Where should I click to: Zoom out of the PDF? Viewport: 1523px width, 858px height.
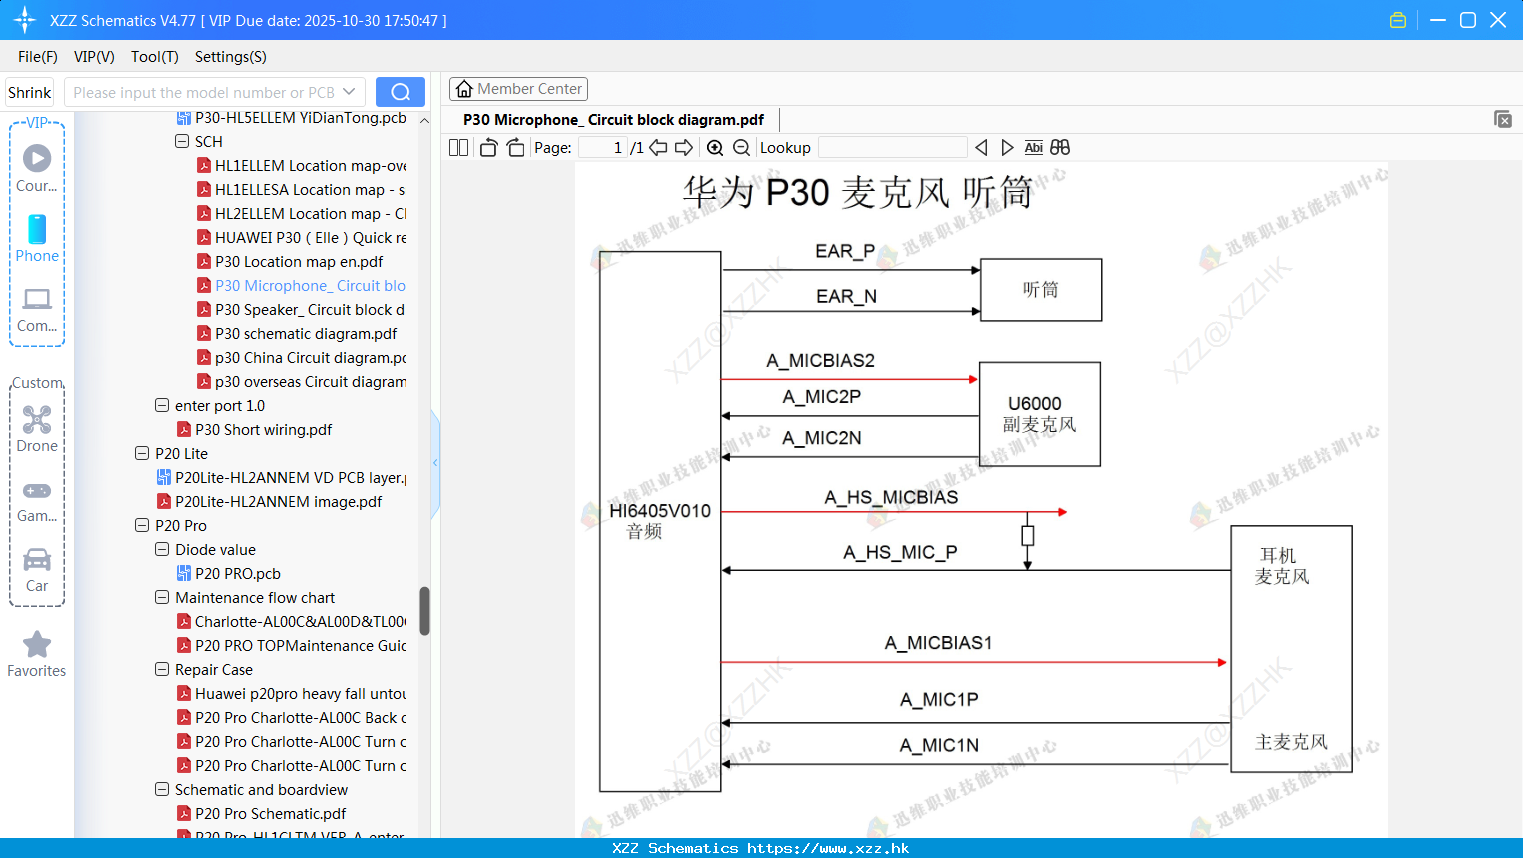[x=741, y=148]
